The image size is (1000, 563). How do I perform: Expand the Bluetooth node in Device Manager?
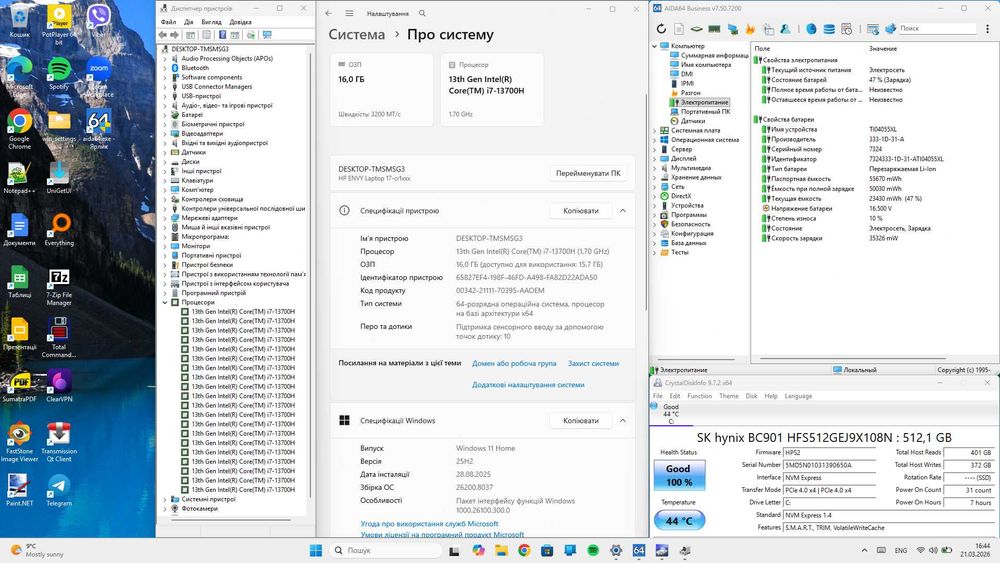click(x=165, y=68)
